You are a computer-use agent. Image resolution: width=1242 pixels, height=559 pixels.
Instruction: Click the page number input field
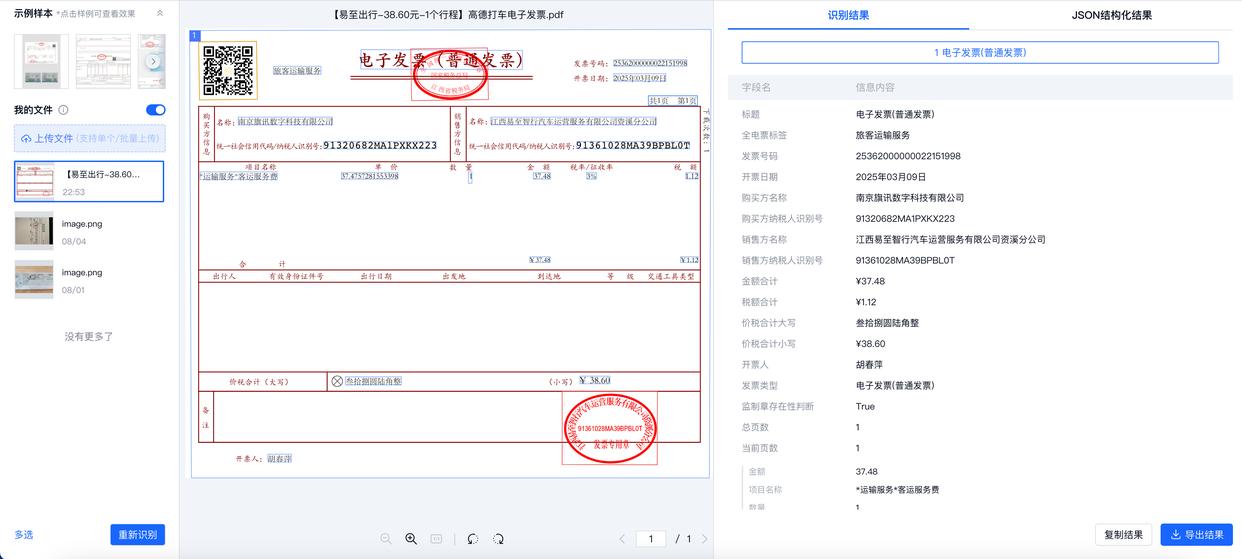pyautogui.click(x=651, y=539)
